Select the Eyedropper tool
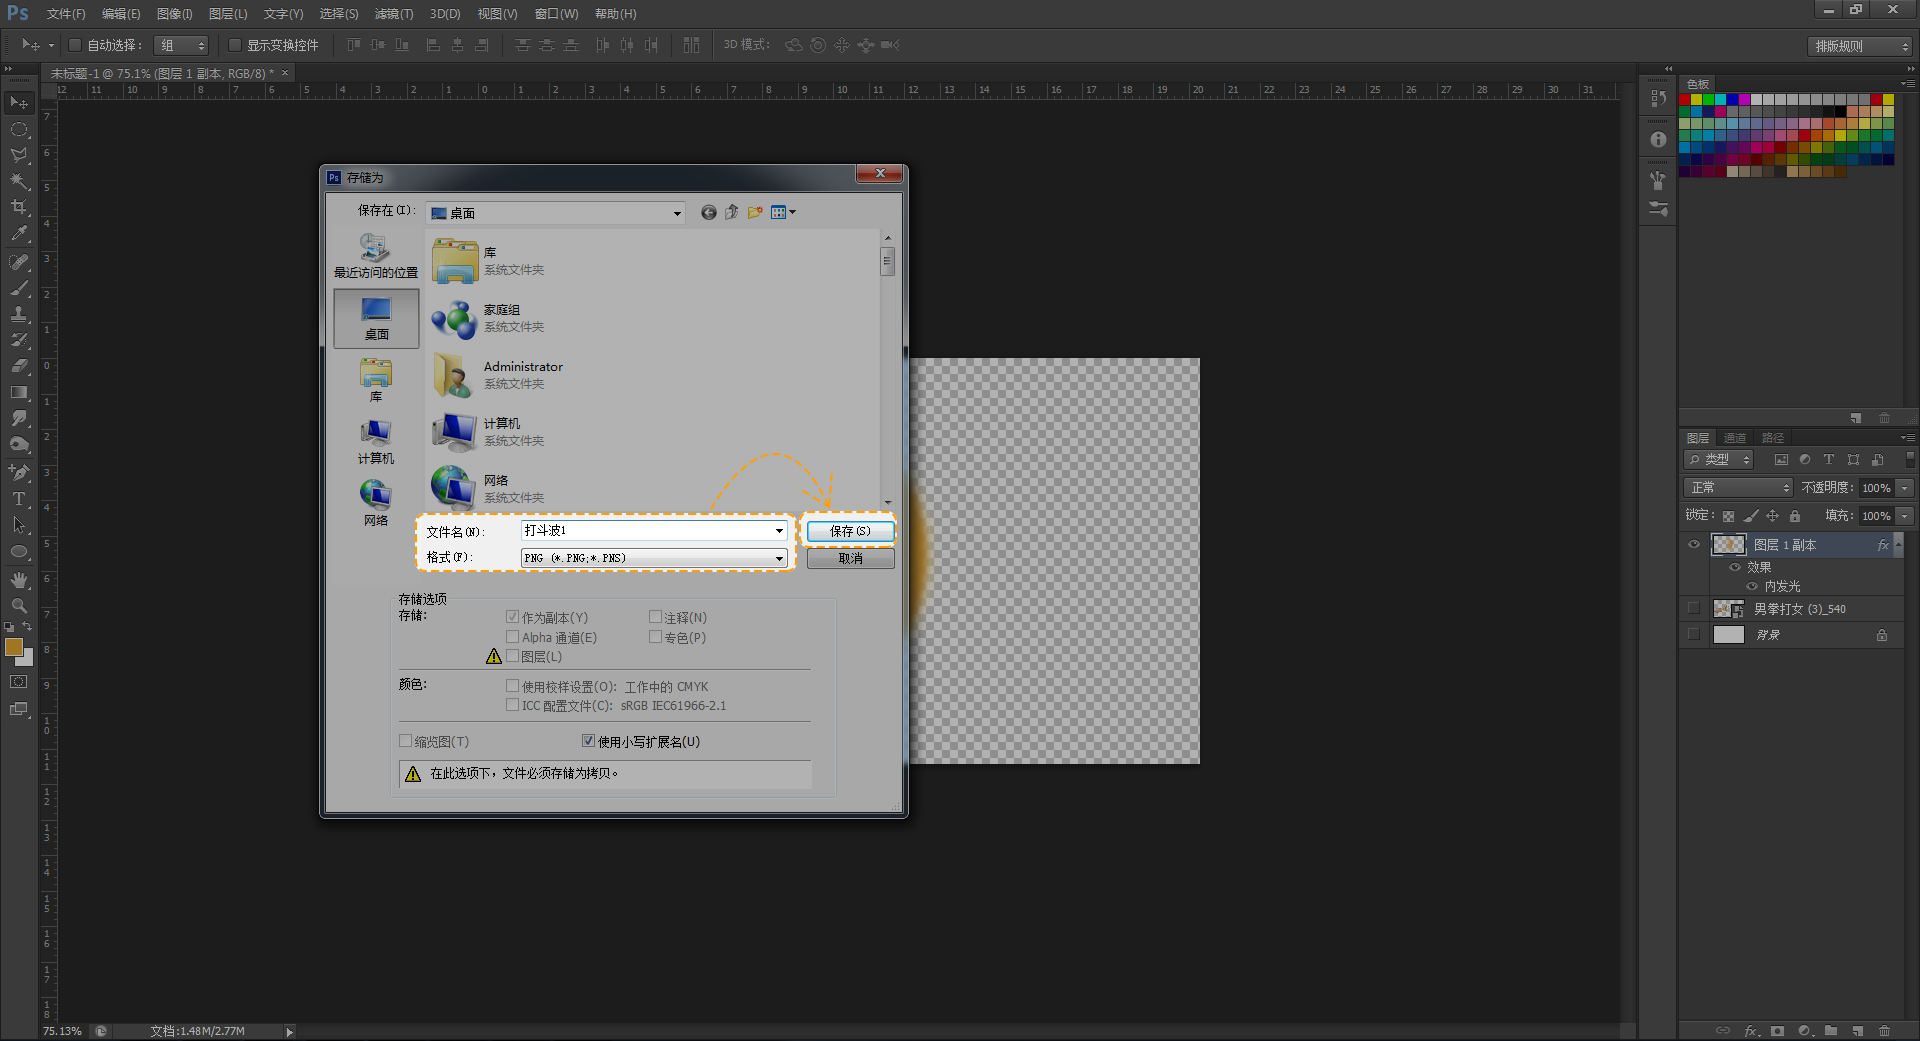Image resolution: width=1920 pixels, height=1041 pixels. [19, 233]
